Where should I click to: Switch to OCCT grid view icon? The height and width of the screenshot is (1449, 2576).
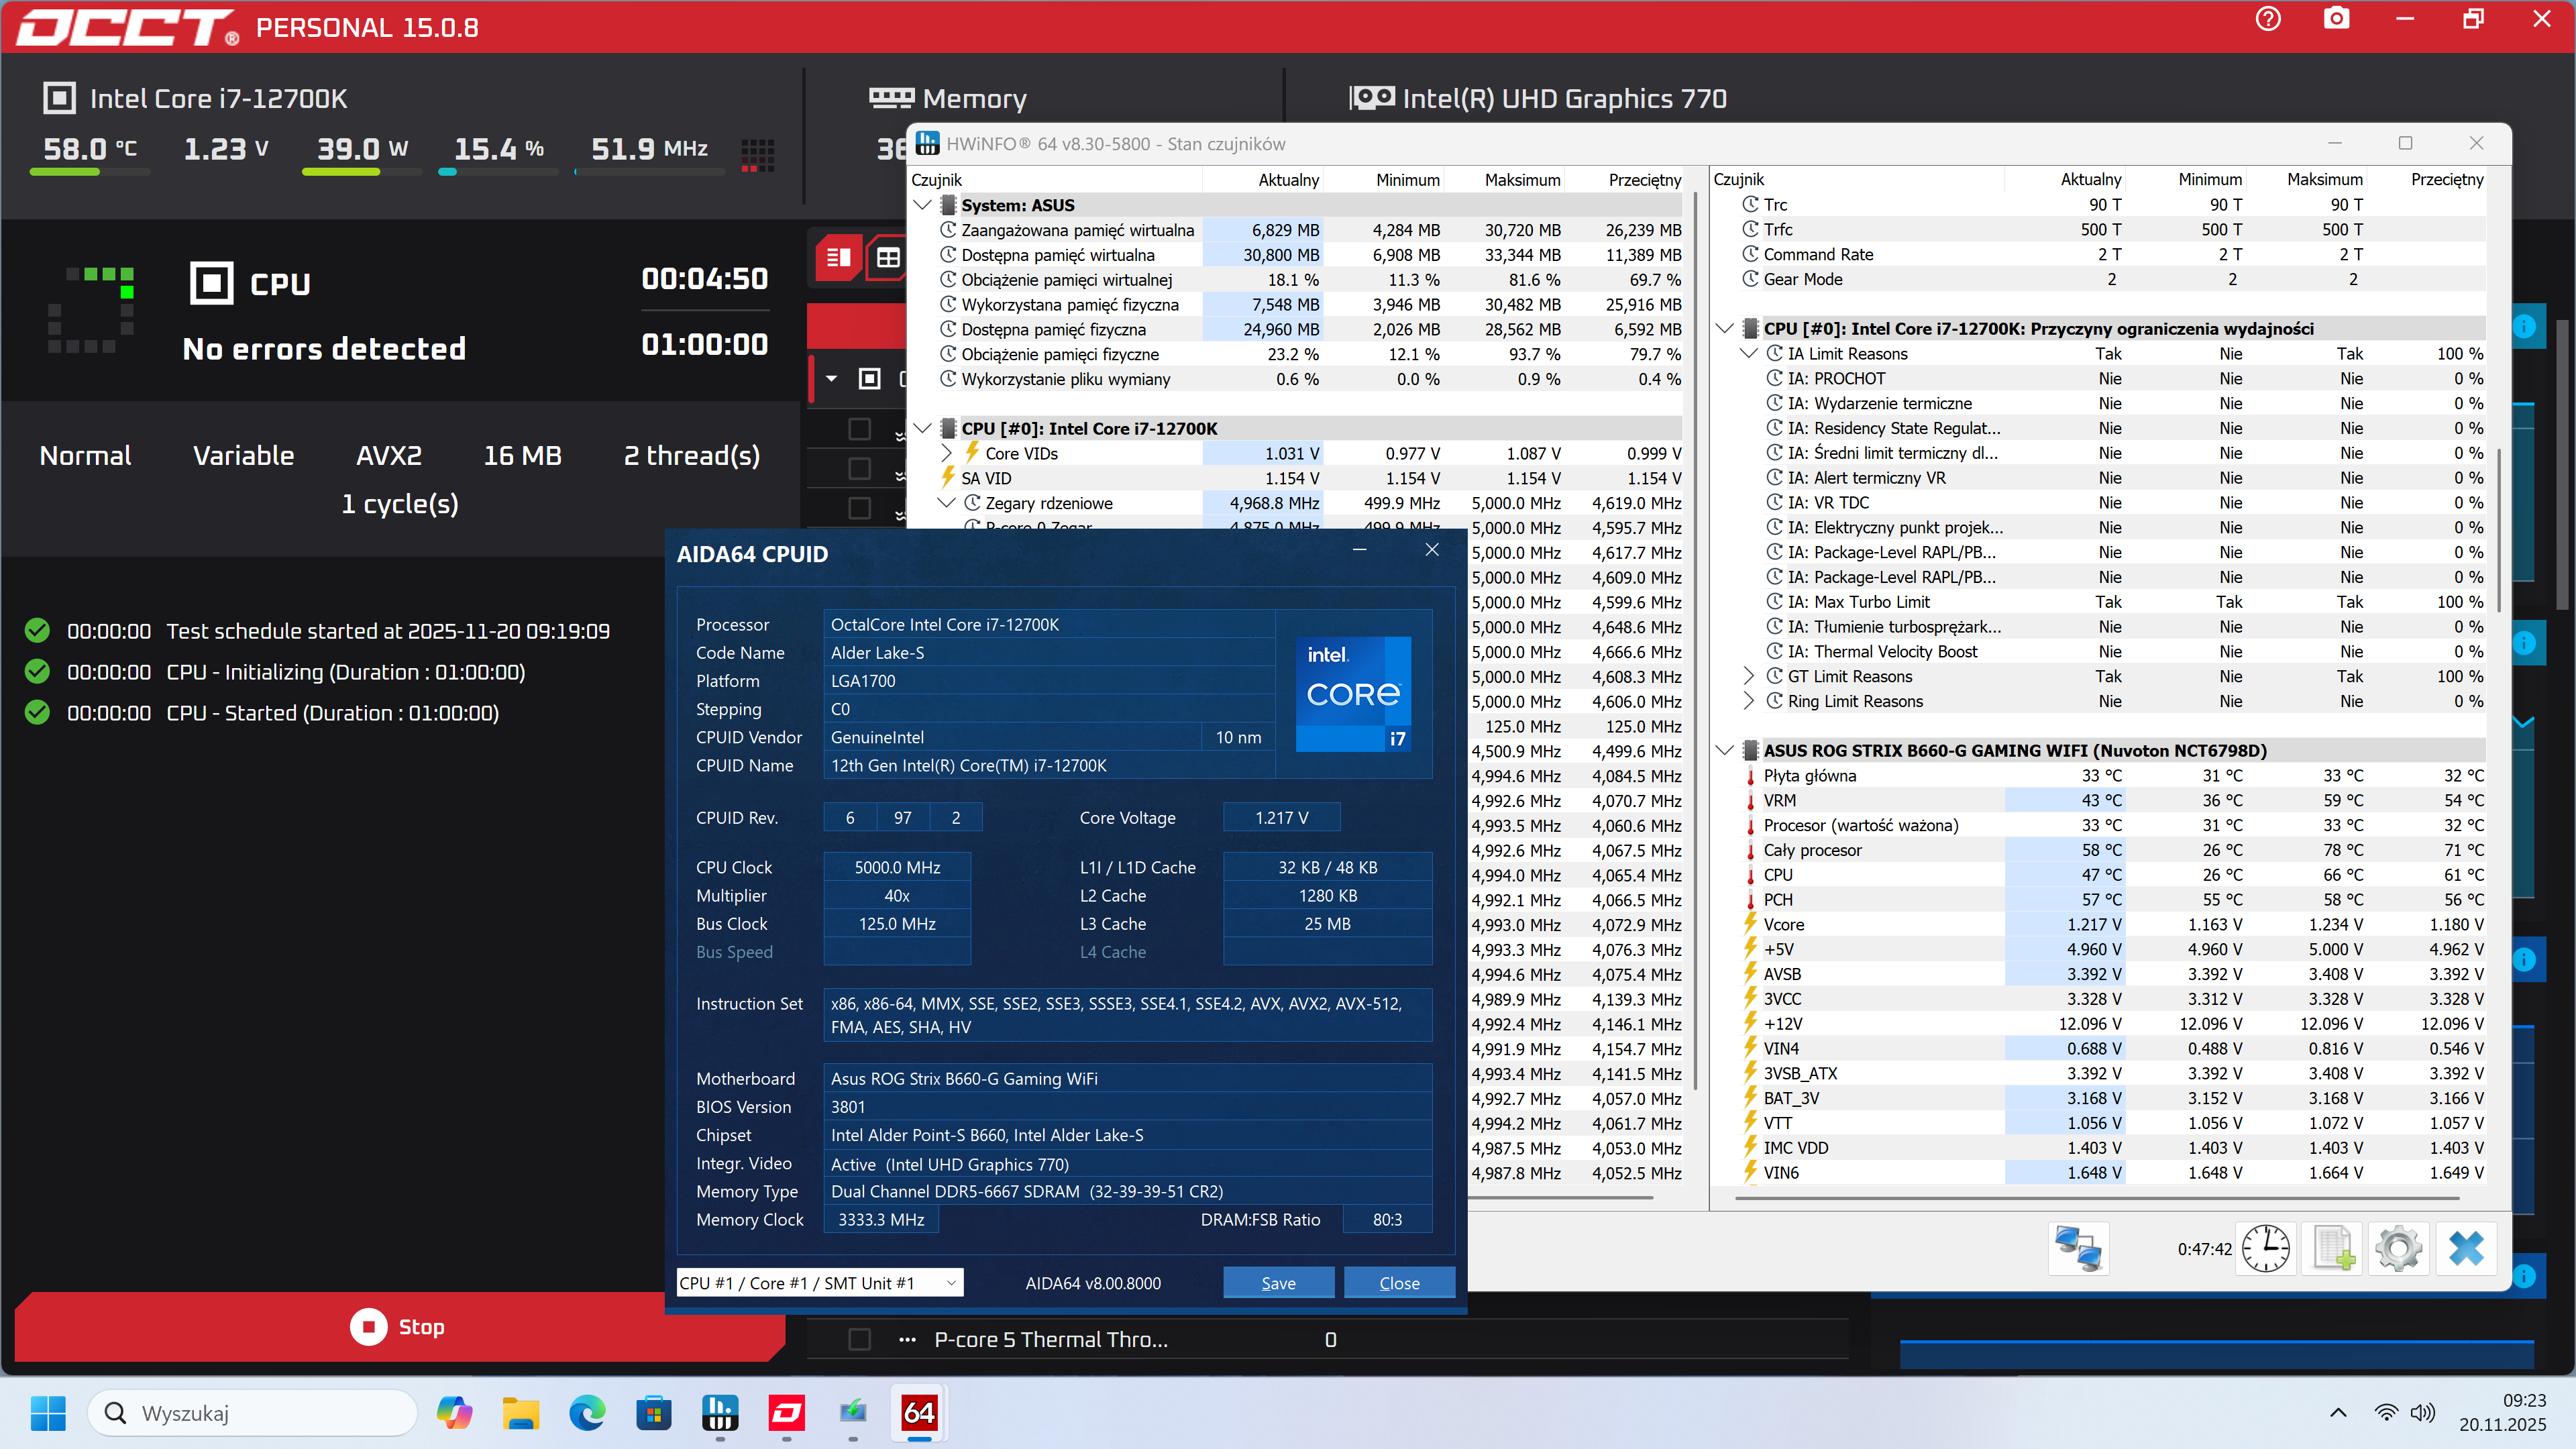[888, 258]
